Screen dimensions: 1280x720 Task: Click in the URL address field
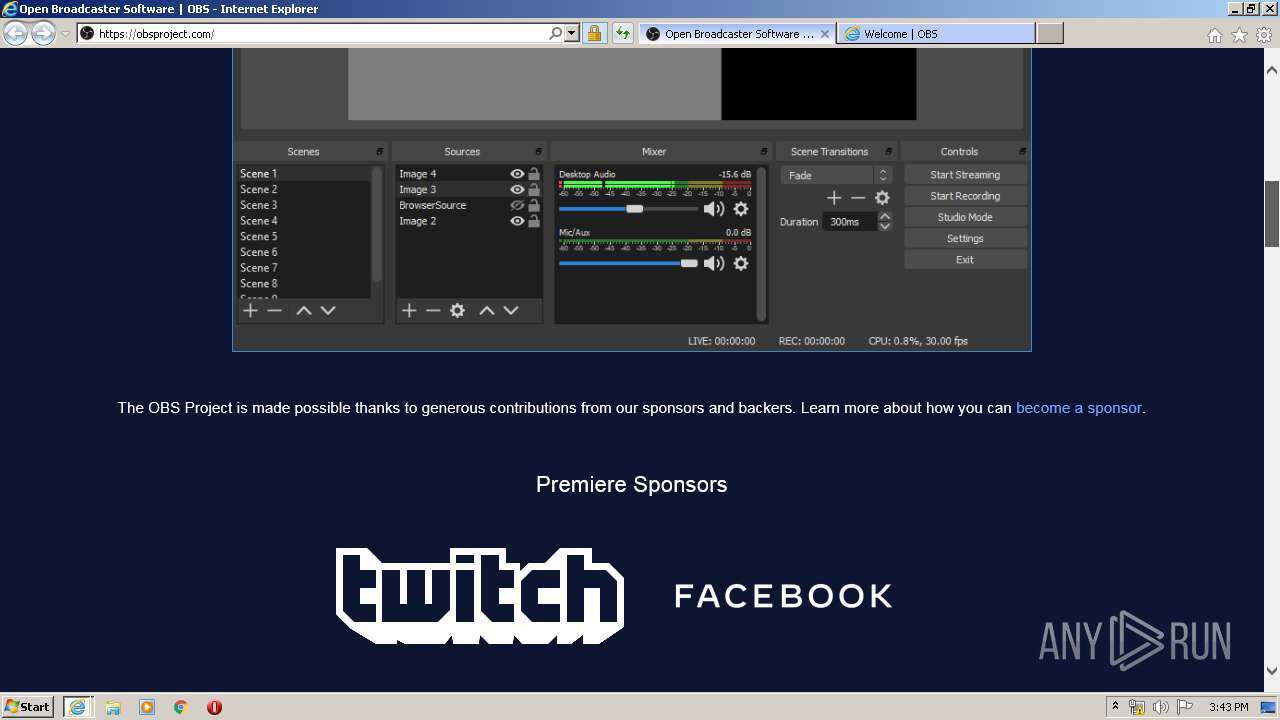(320, 33)
